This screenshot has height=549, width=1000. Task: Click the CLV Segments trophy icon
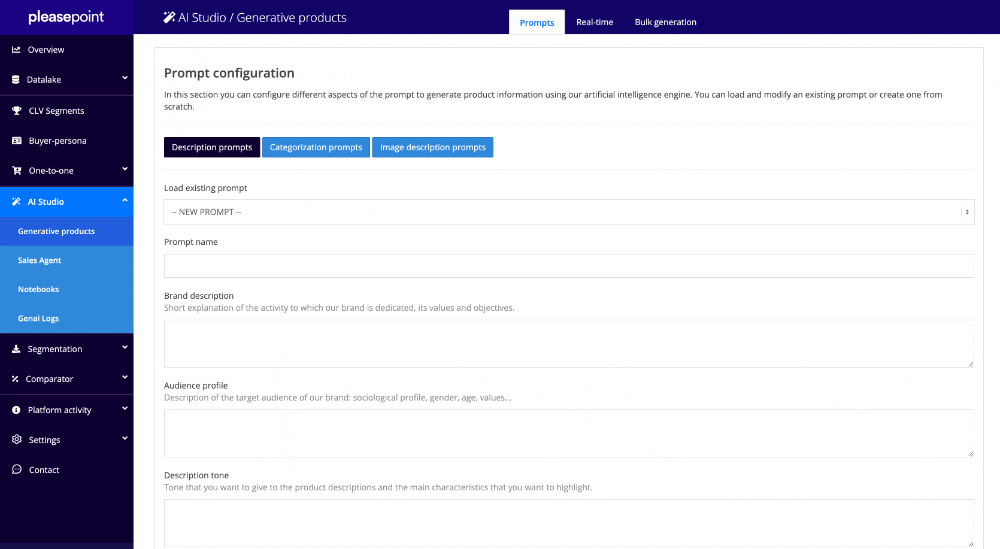16,111
